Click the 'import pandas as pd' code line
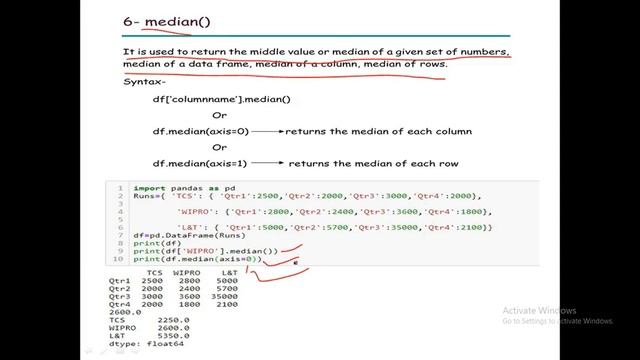This screenshot has height=360, width=640. click(184, 188)
